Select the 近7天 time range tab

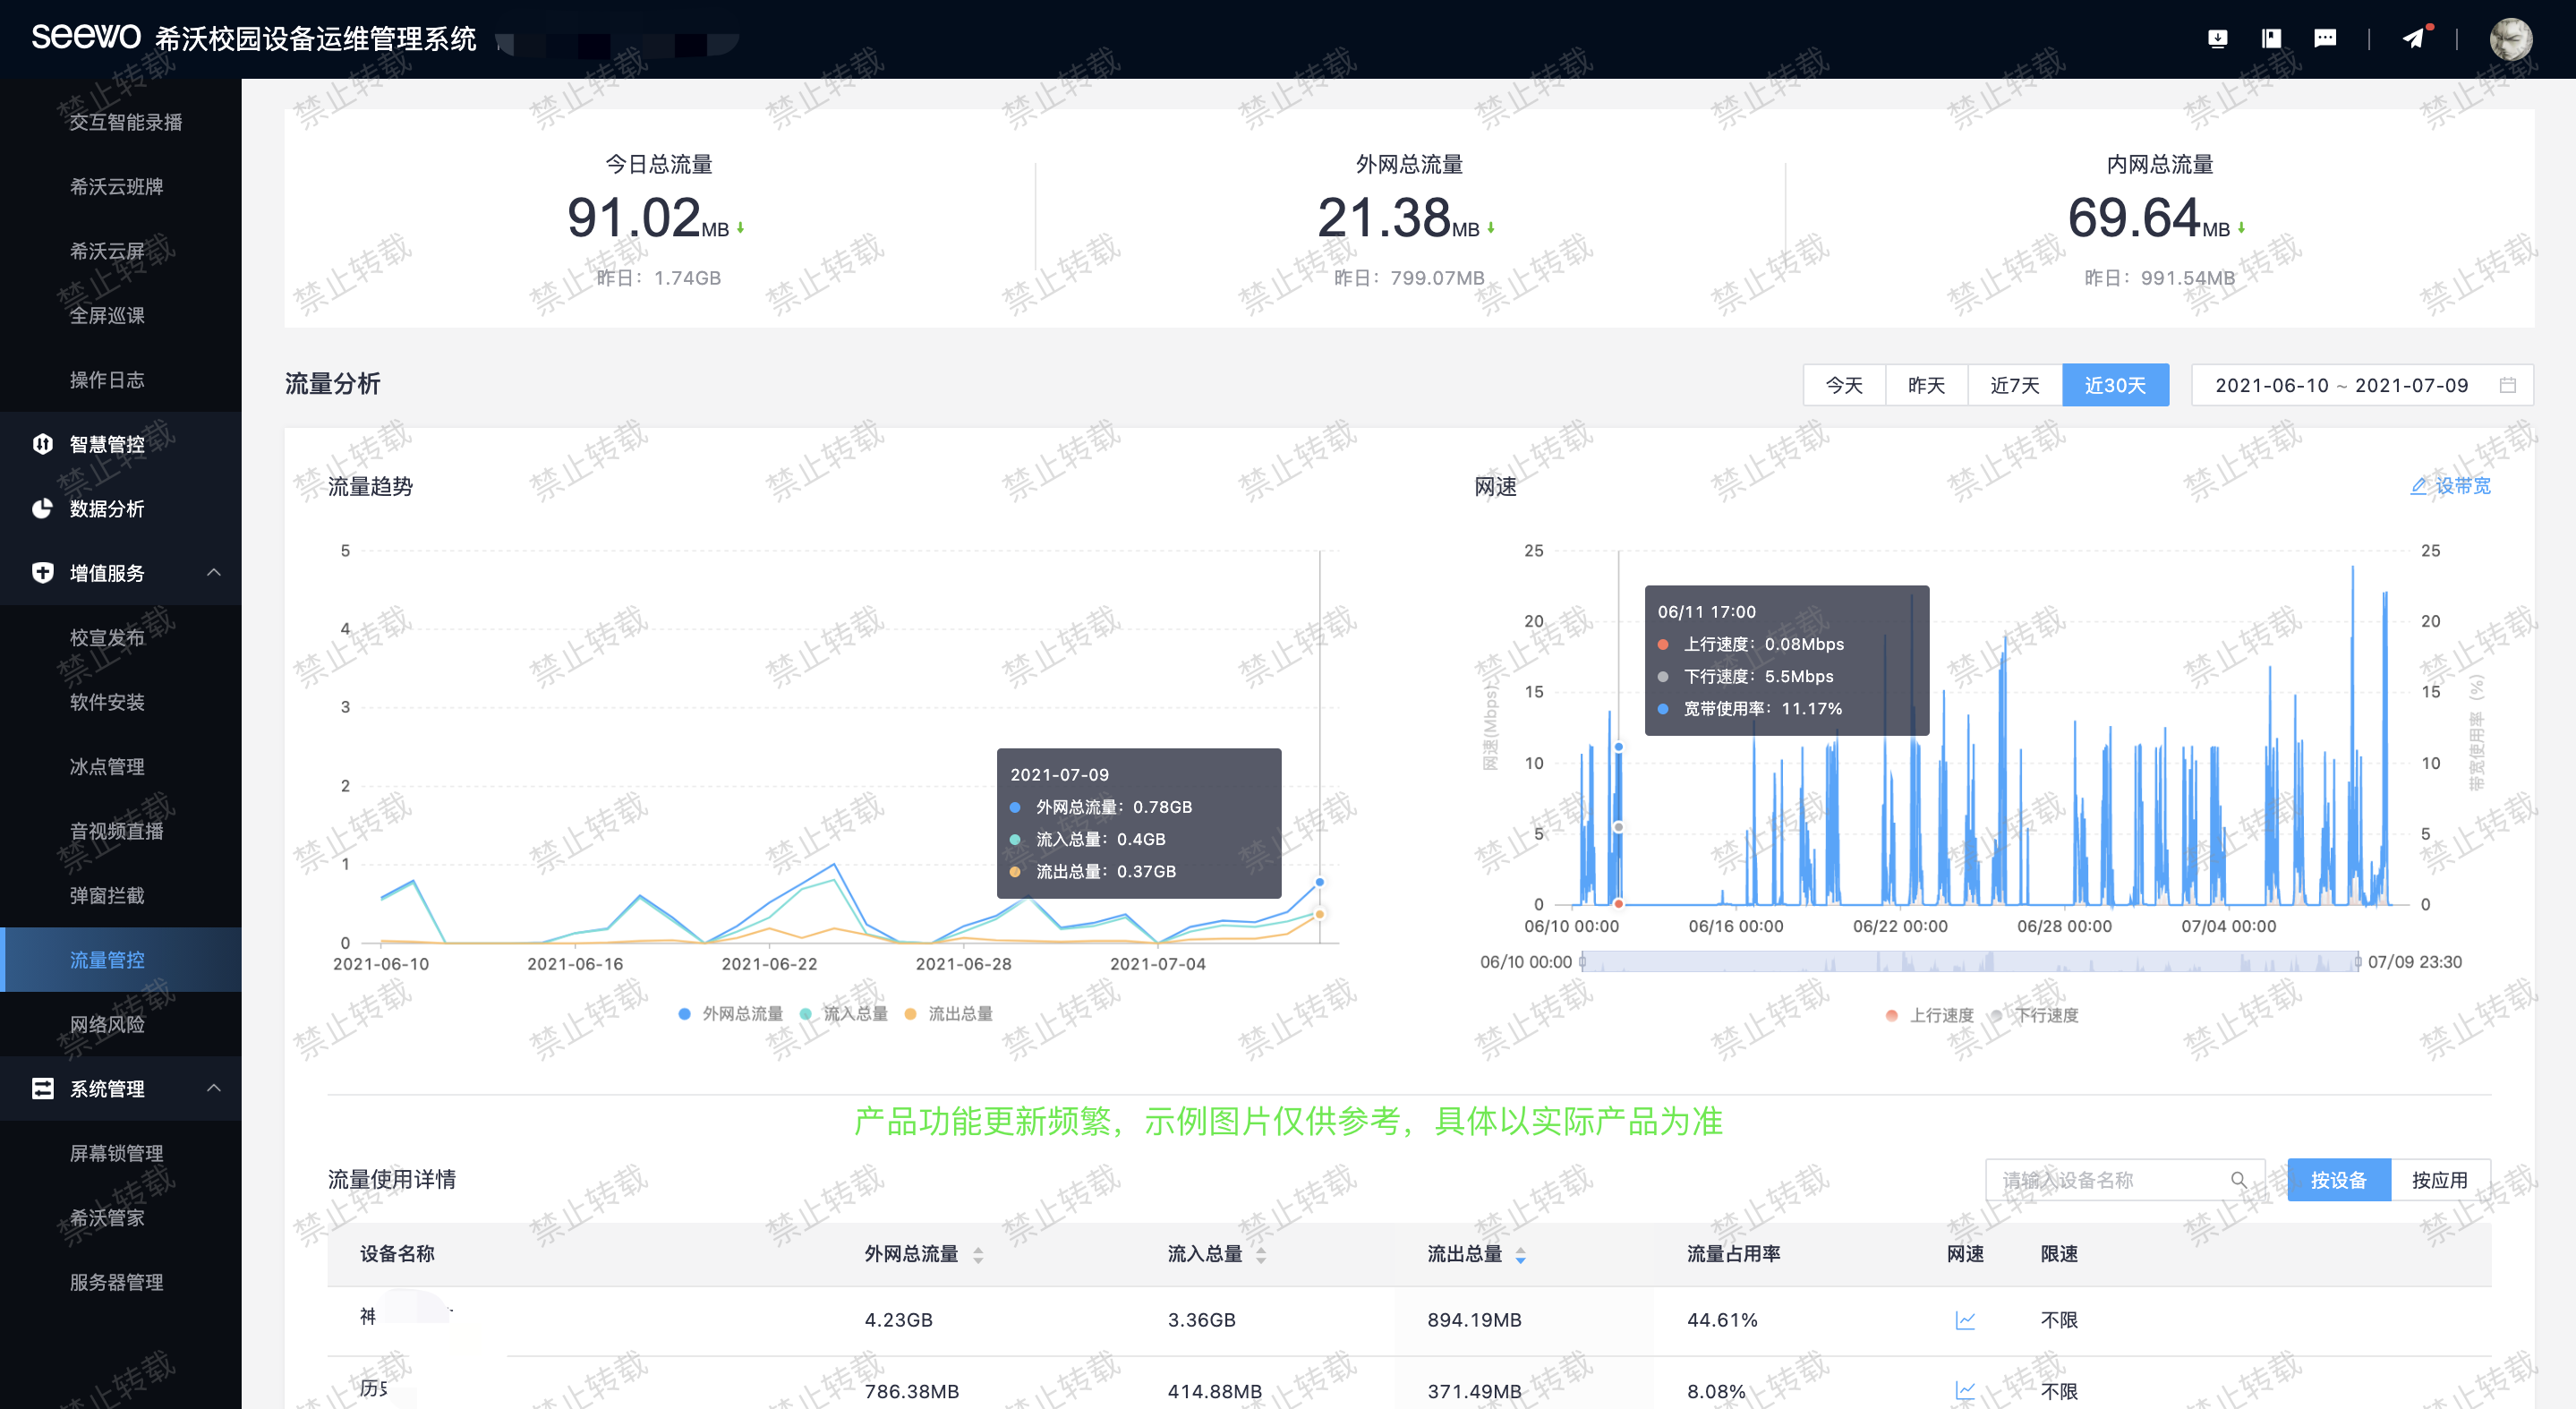pyautogui.click(x=2014, y=385)
